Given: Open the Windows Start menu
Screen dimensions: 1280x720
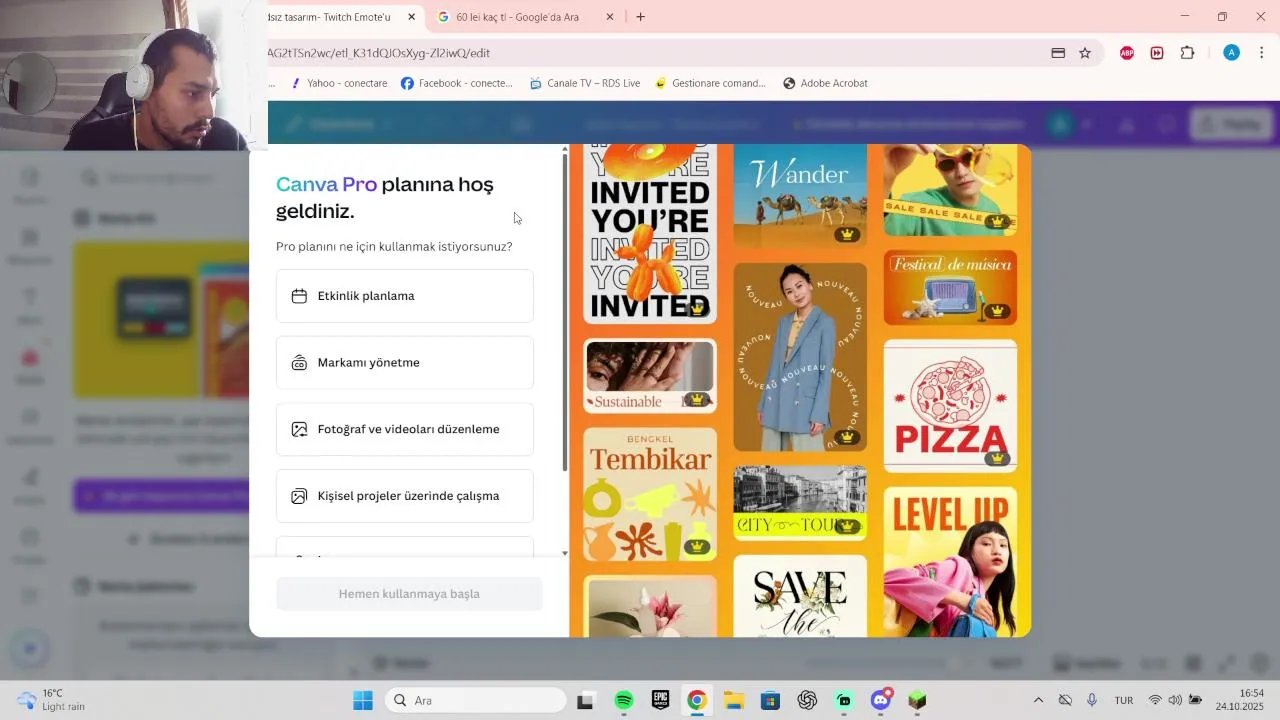Looking at the screenshot, I should point(363,700).
